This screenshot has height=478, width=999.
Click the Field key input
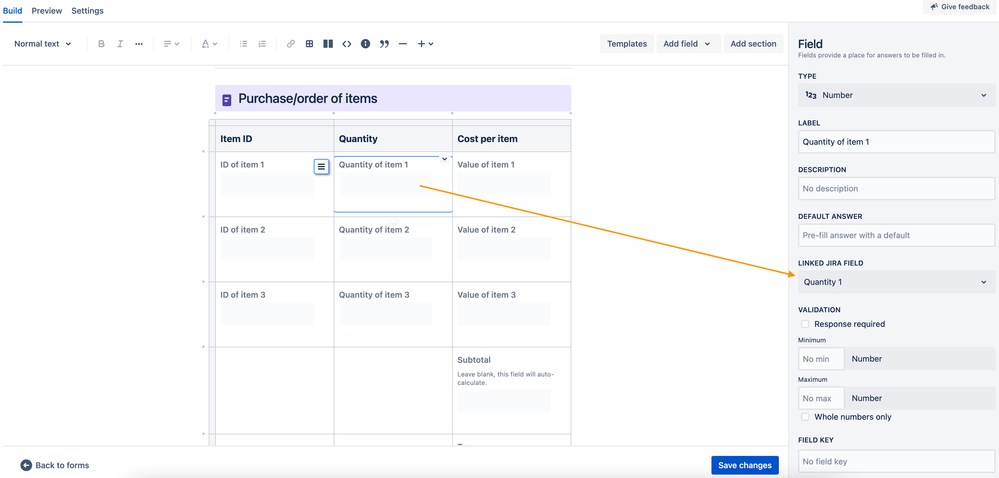(x=896, y=461)
